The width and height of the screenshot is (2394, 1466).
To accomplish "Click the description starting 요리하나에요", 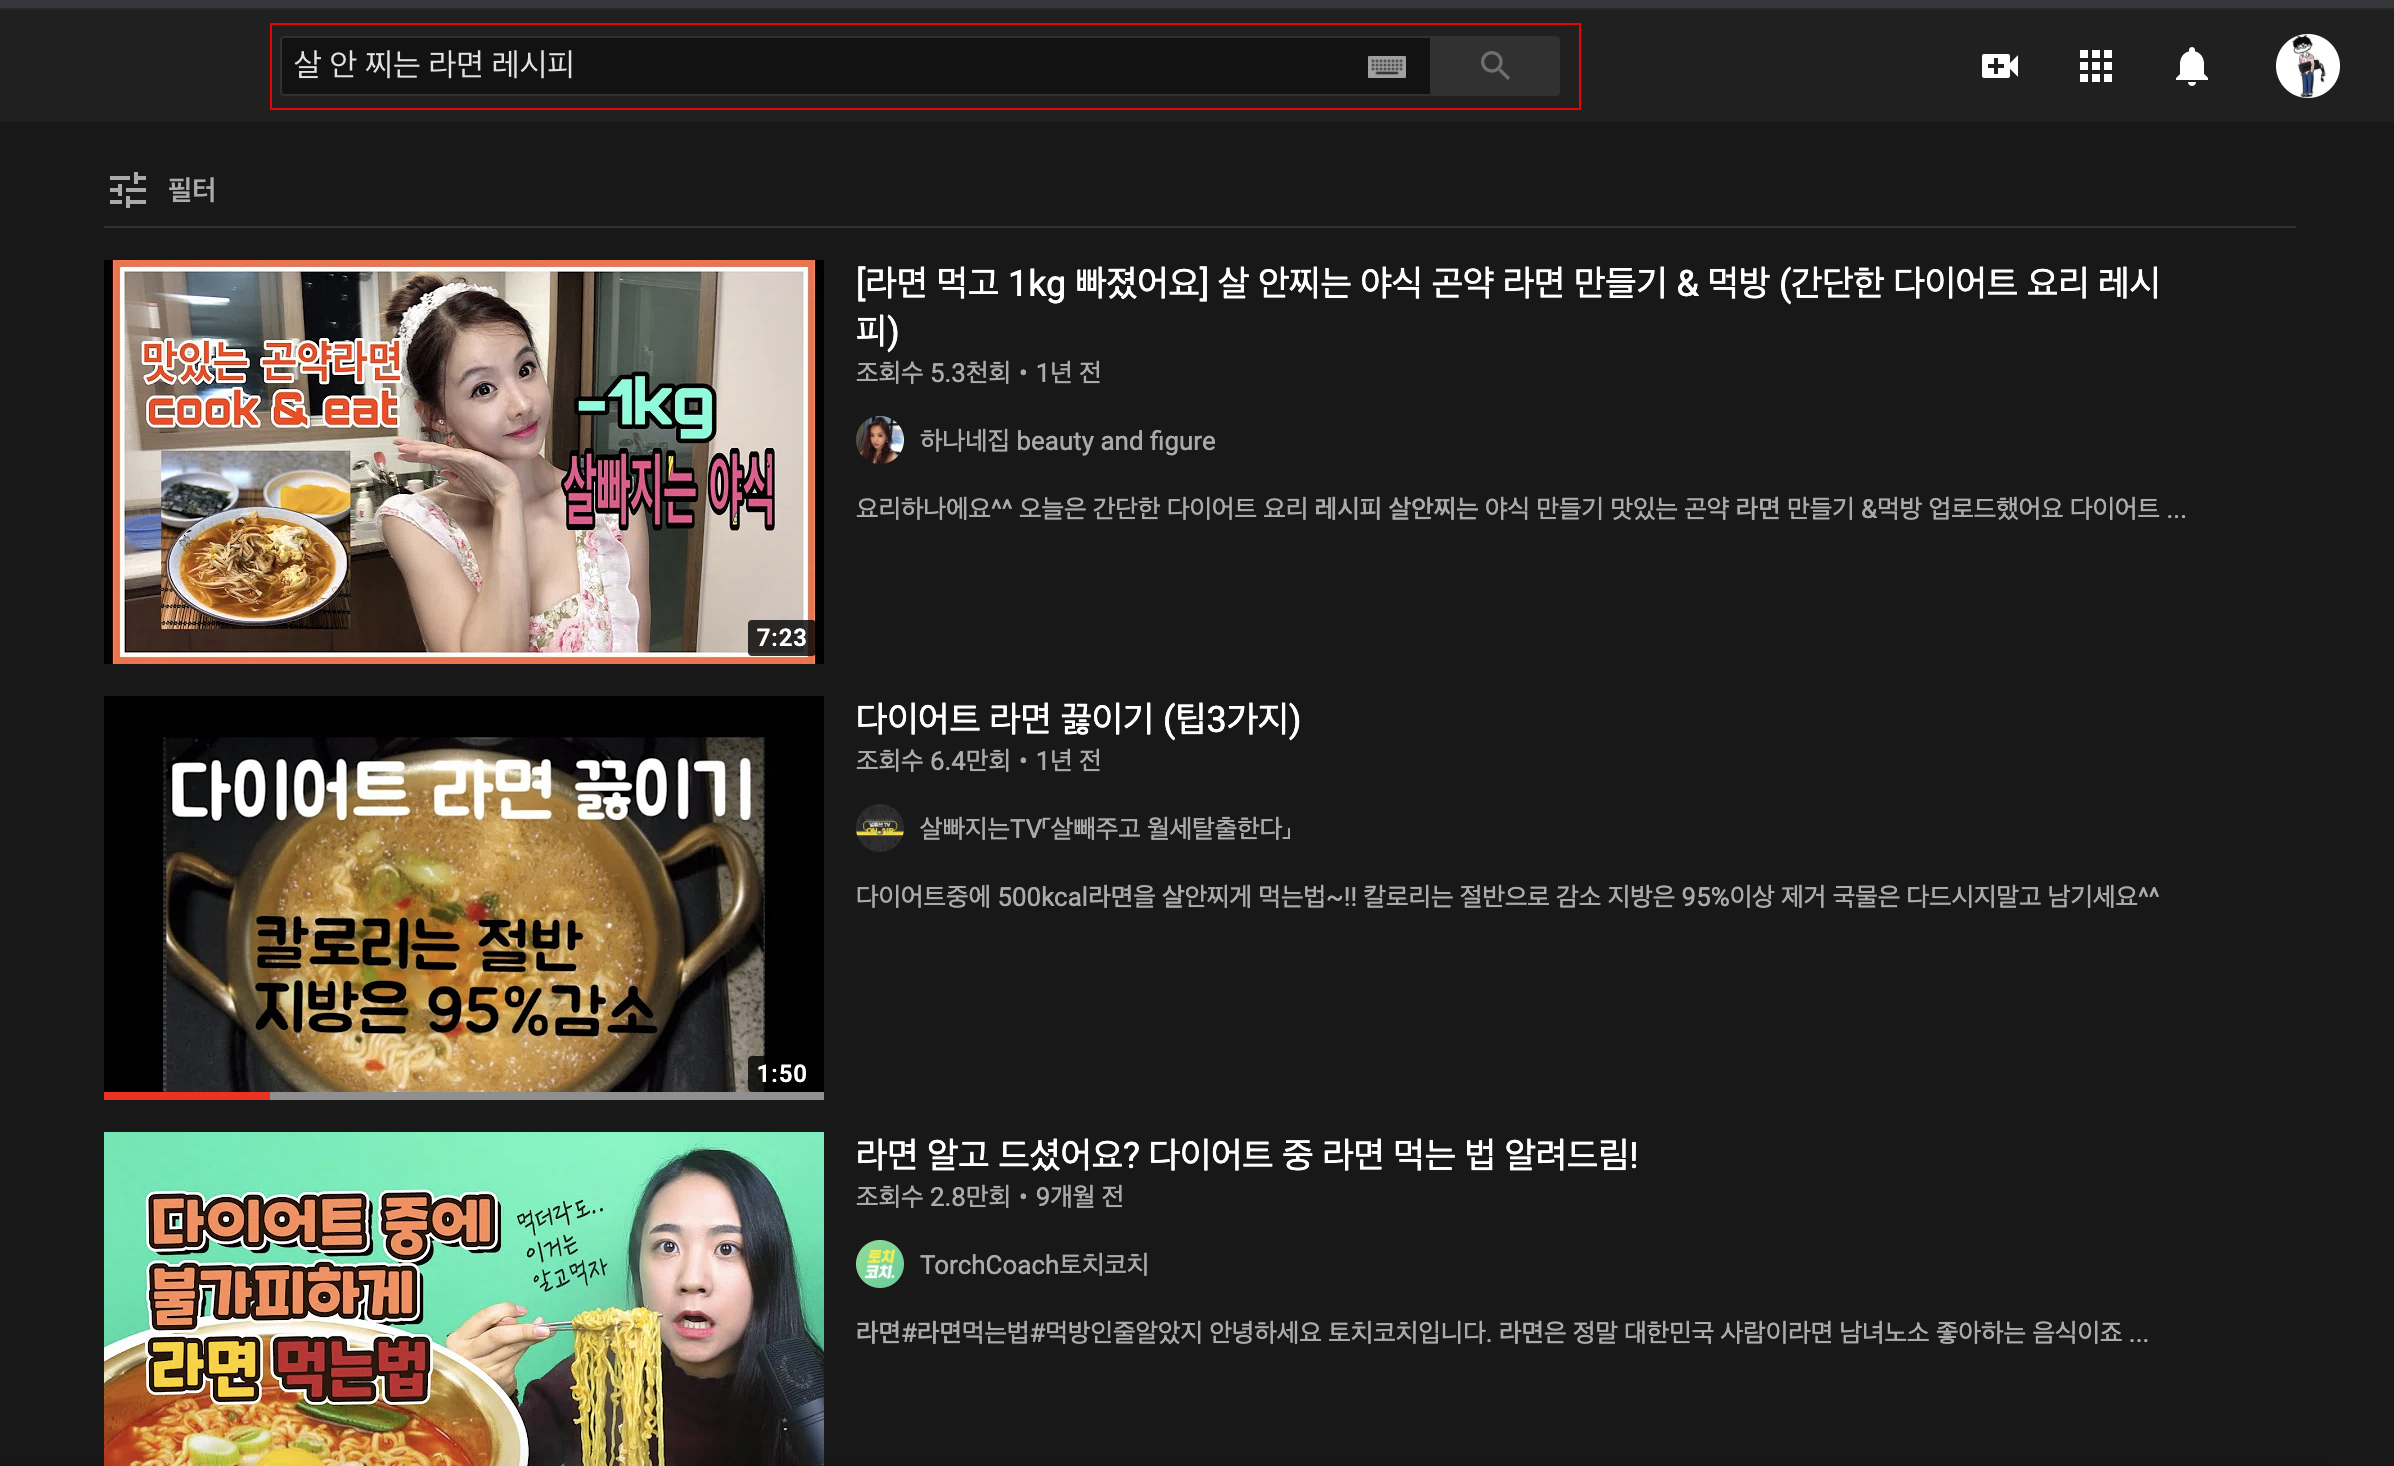I will point(1521,509).
